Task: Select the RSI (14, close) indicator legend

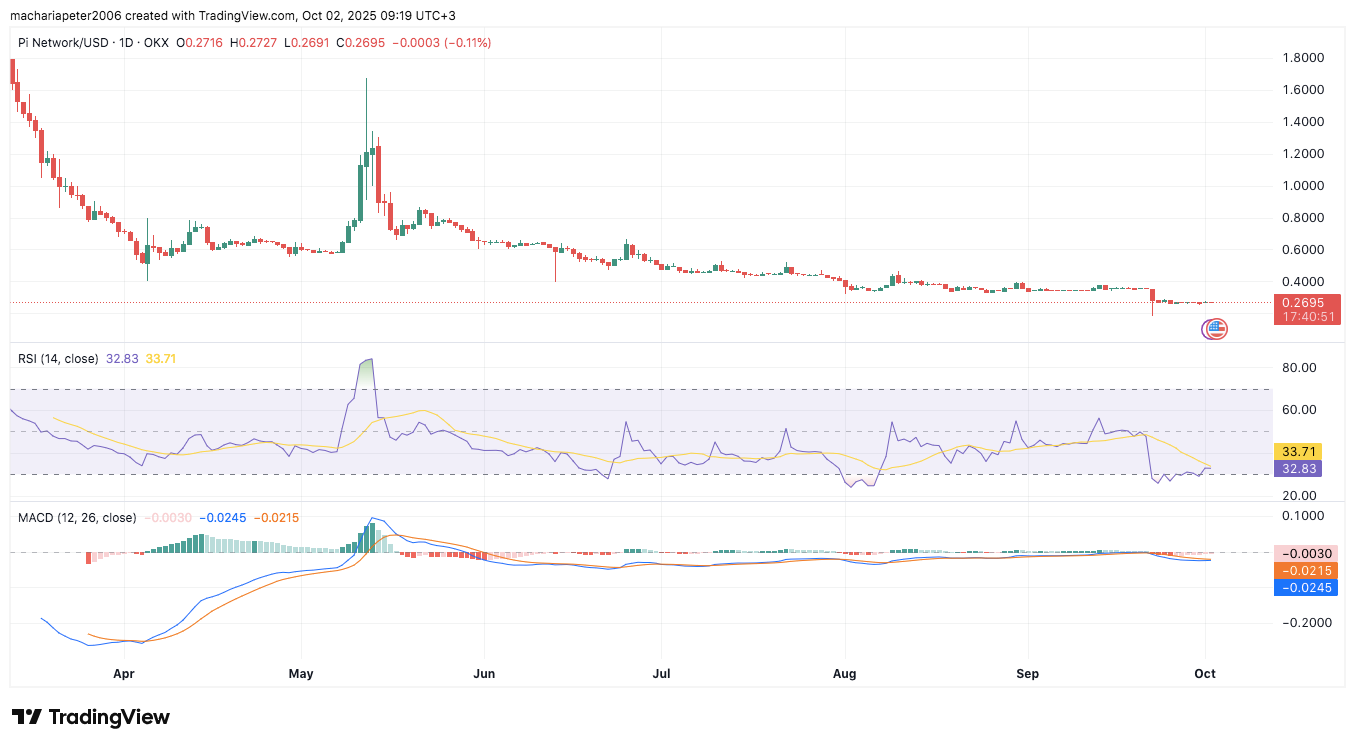Action: (x=58, y=358)
